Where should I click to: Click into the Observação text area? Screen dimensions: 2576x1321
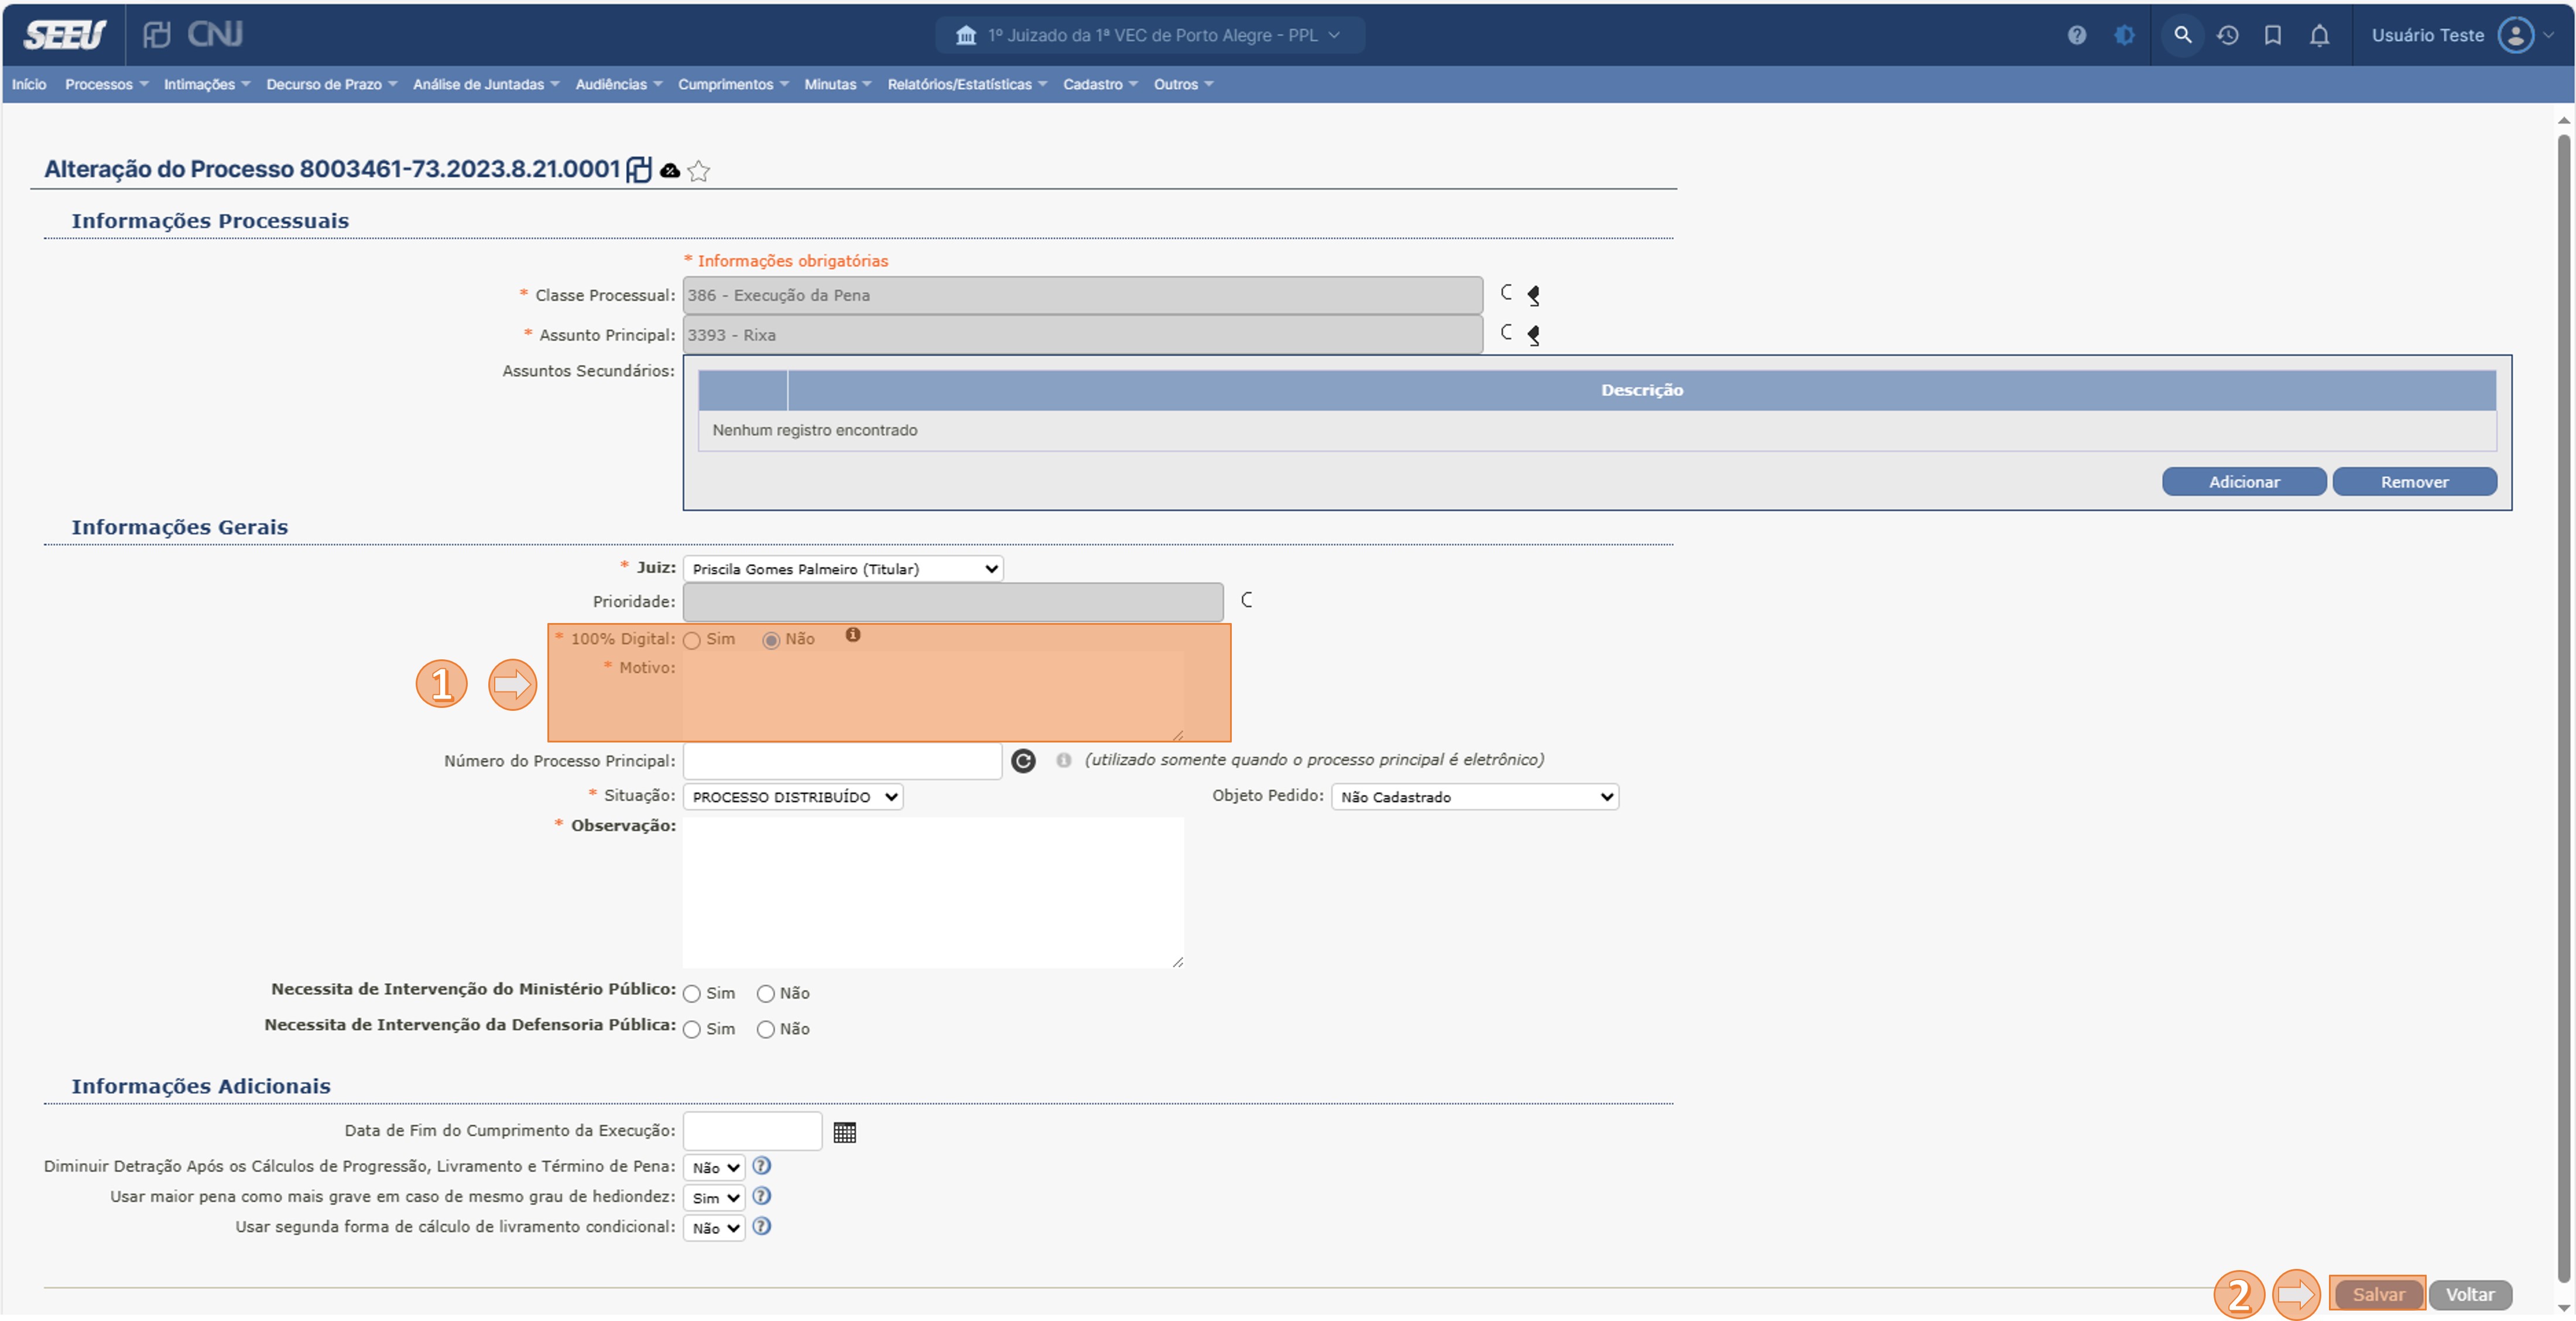pyautogui.click(x=933, y=893)
